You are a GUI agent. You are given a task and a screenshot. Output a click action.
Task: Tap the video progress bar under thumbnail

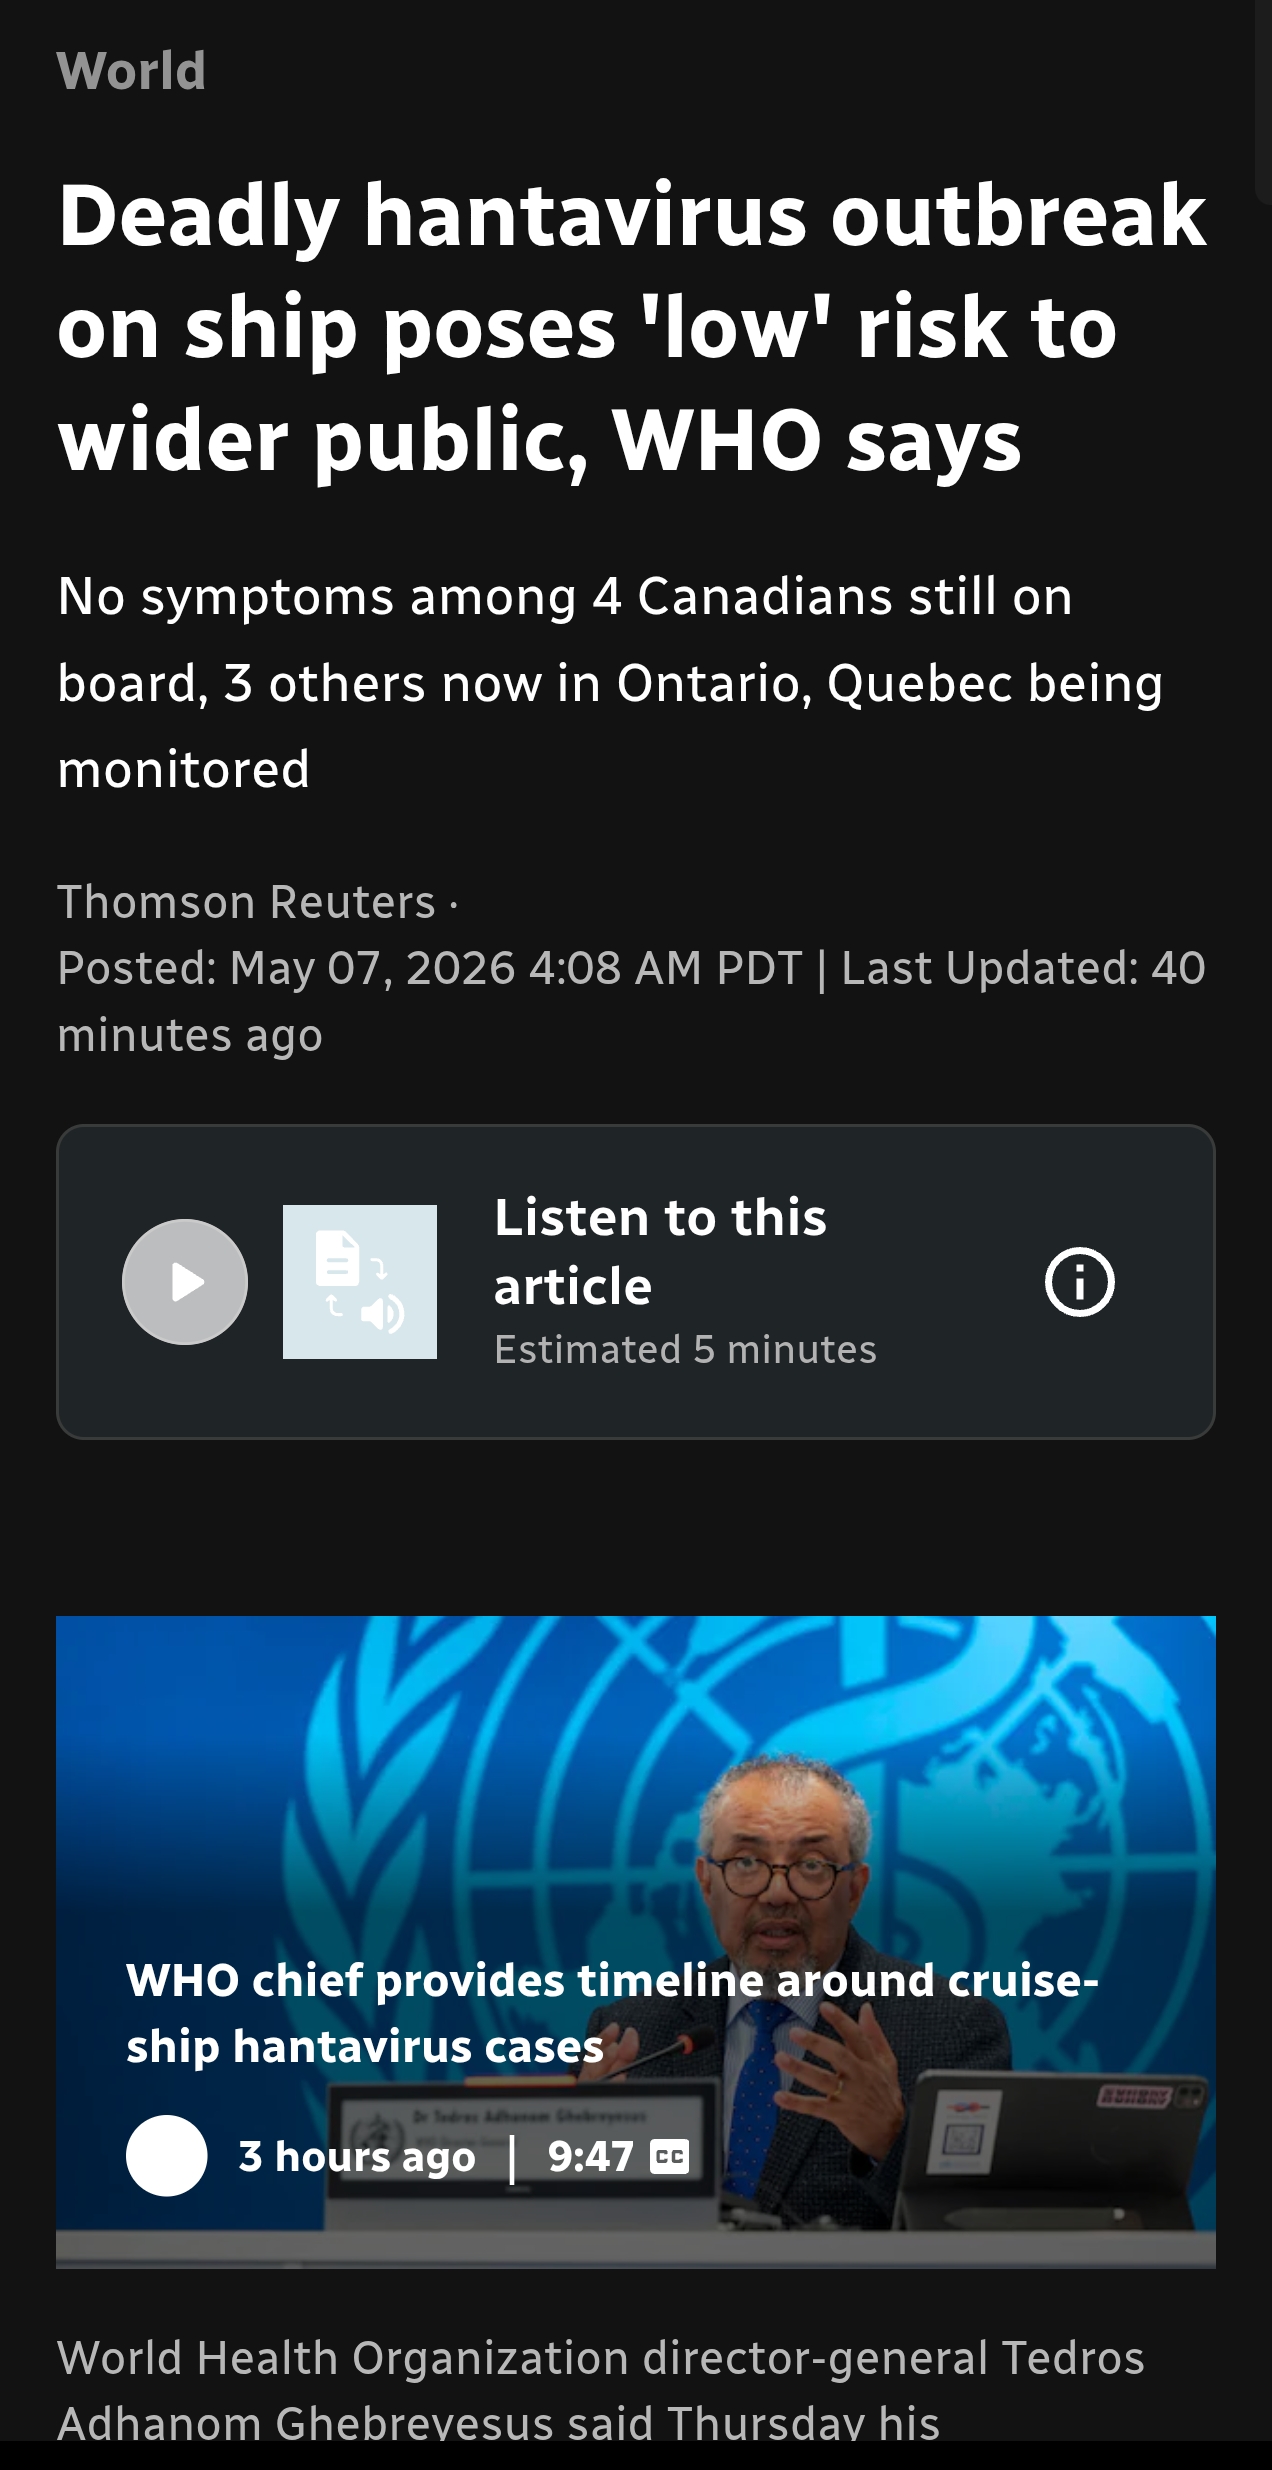(x=636, y=2249)
